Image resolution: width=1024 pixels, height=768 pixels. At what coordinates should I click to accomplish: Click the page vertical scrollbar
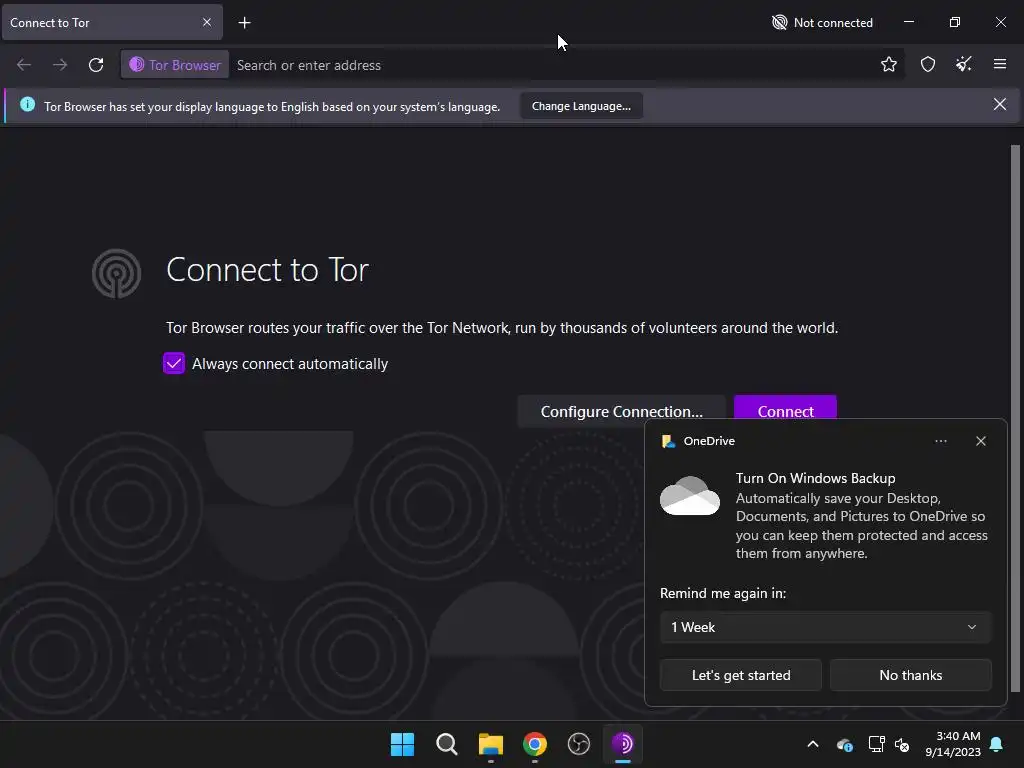click(1015, 418)
